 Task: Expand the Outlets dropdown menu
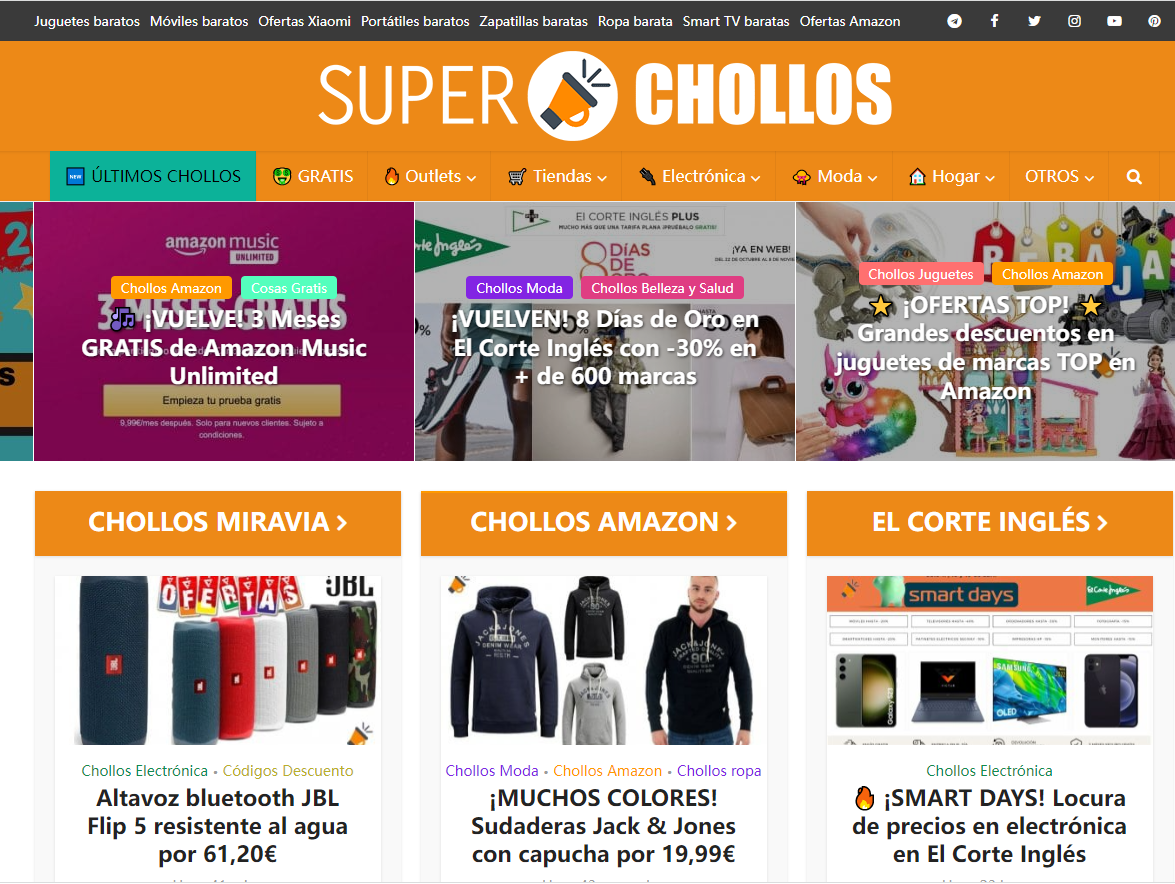[x=430, y=176]
